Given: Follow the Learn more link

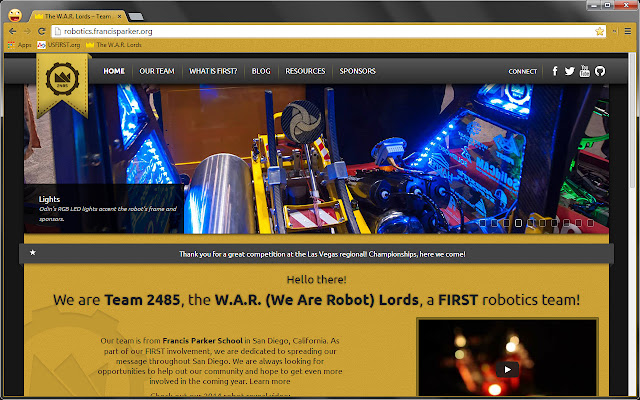Looking at the screenshot, I should 270,381.
